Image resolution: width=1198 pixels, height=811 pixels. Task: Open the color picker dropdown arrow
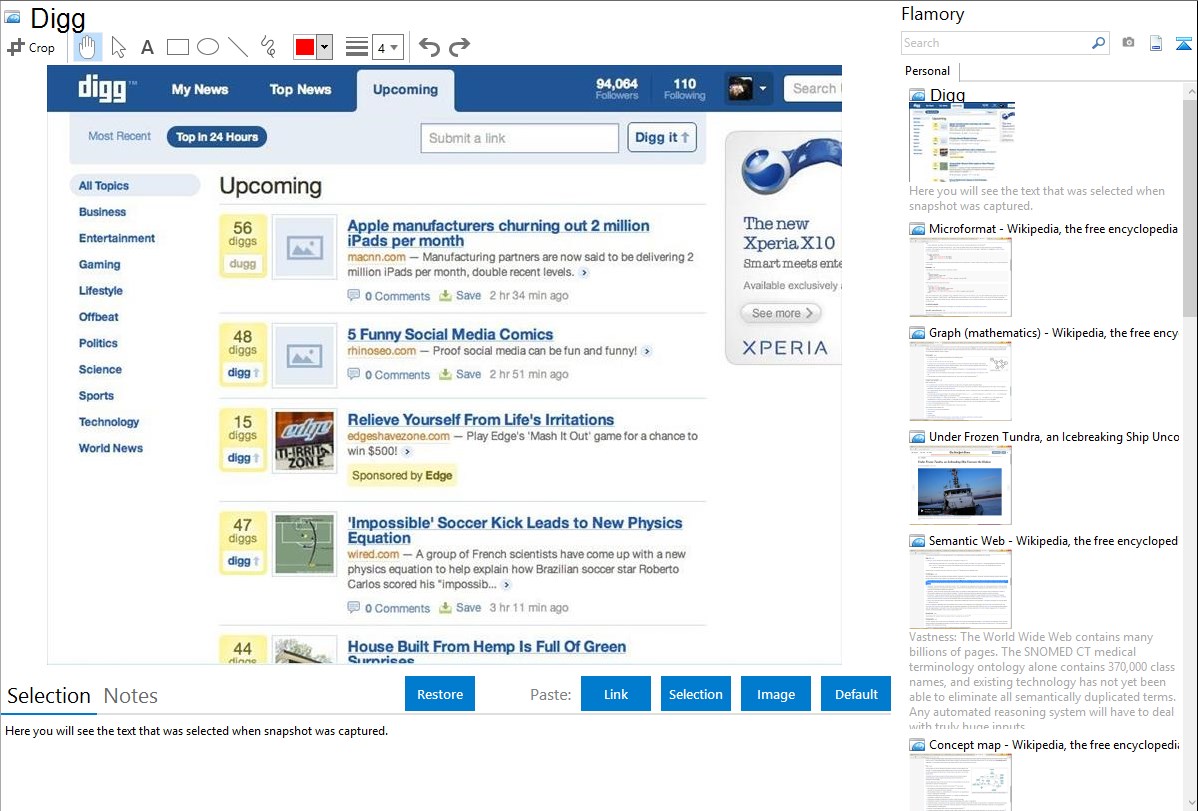click(x=324, y=47)
